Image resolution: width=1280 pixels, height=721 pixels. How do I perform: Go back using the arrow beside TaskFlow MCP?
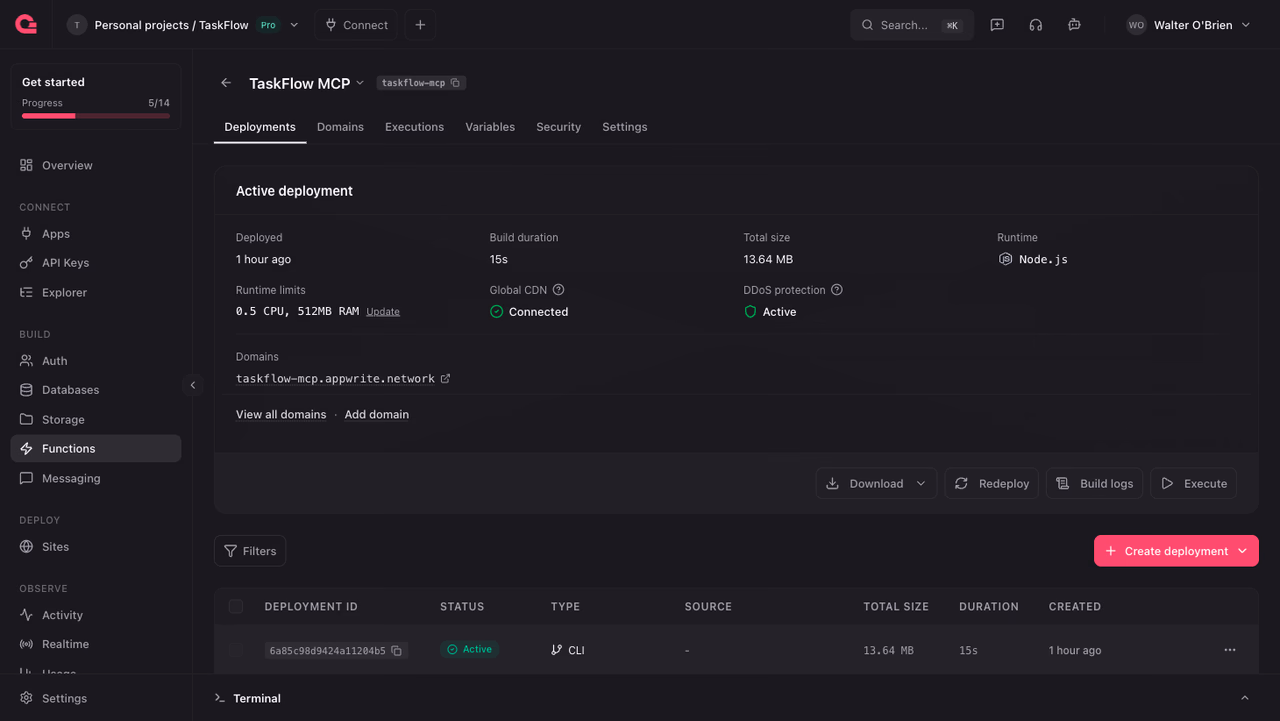[226, 83]
